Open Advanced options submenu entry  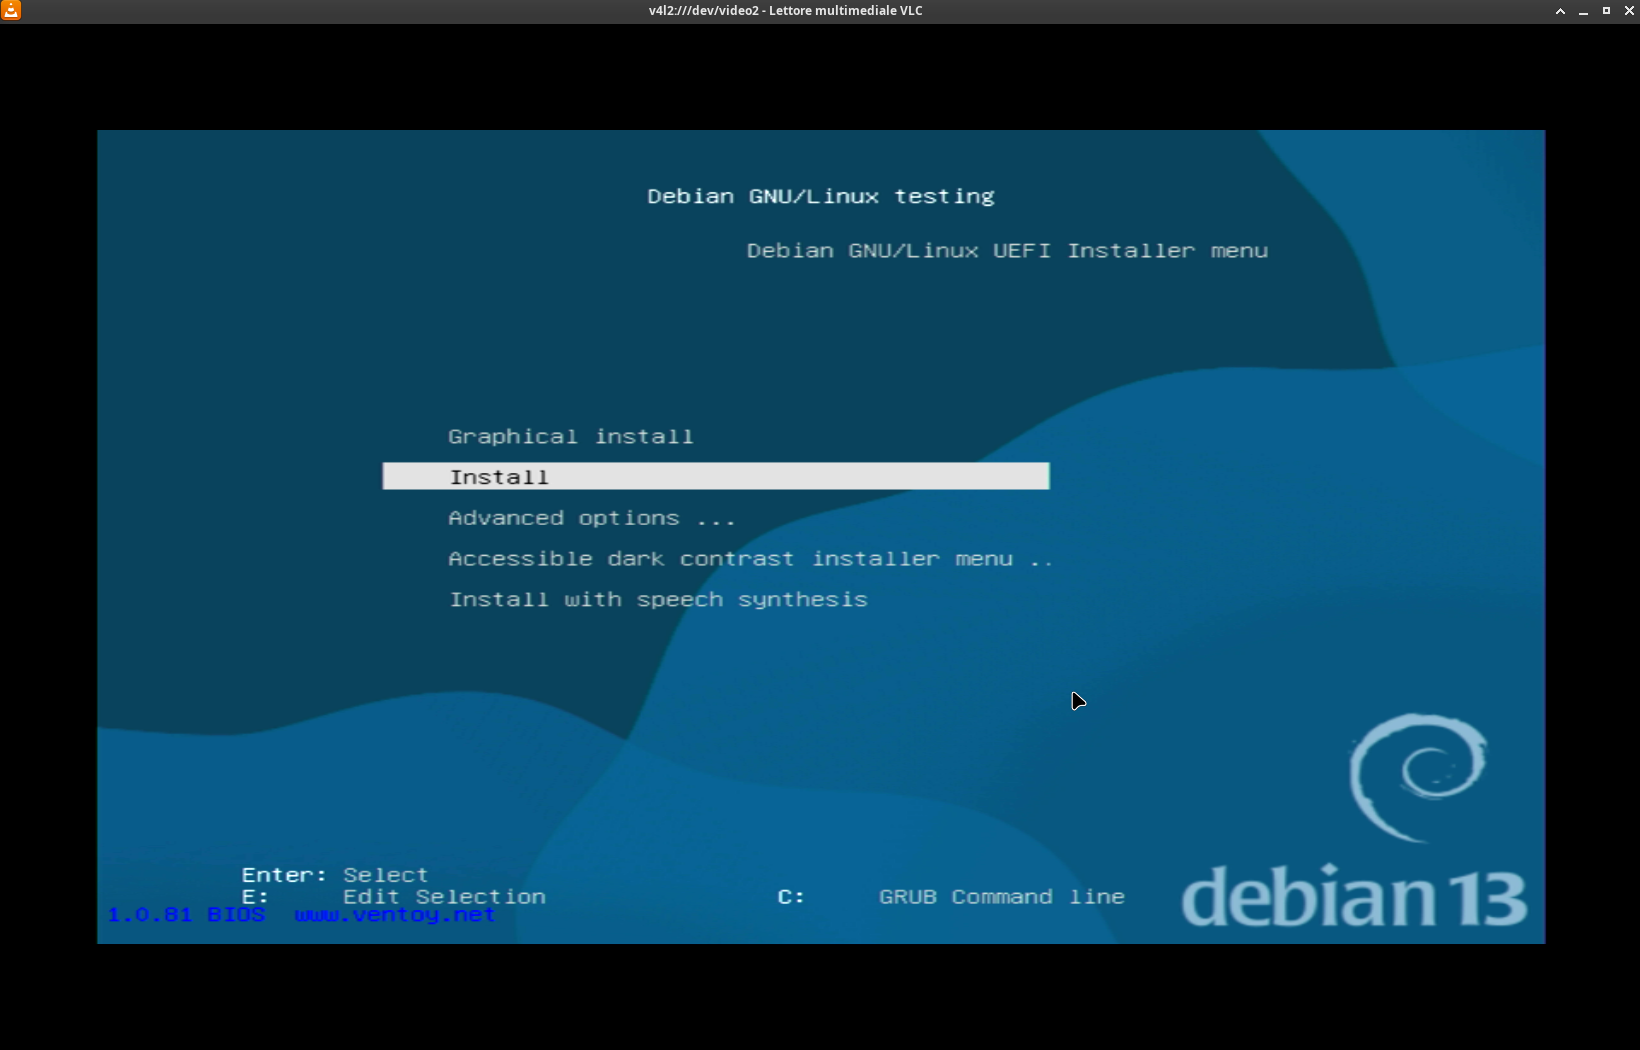pyautogui.click(x=591, y=518)
